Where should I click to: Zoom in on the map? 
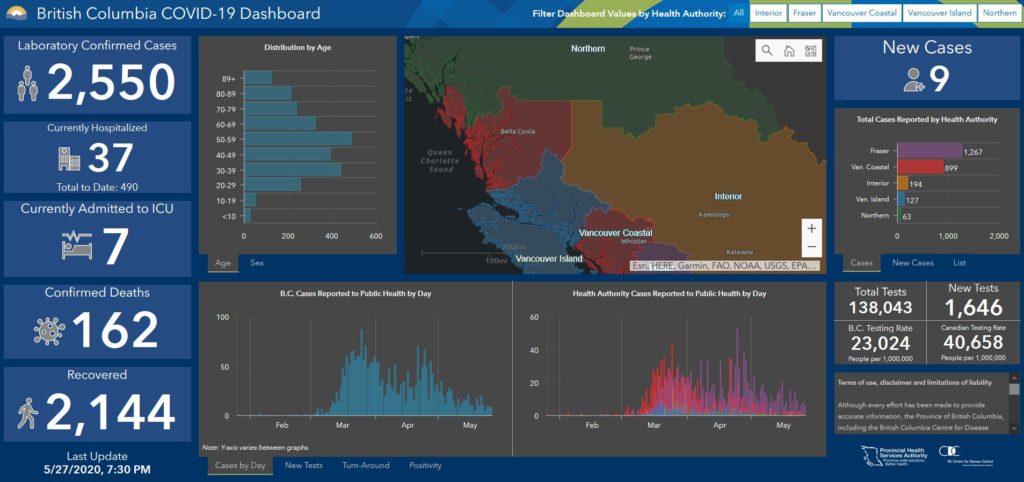click(811, 228)
